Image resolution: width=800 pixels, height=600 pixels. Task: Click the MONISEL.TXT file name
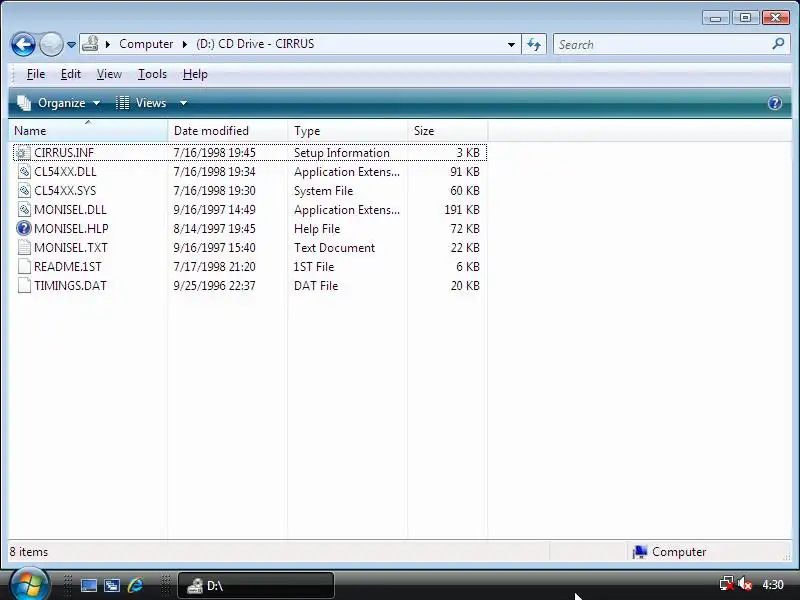[x=71, y=247]
